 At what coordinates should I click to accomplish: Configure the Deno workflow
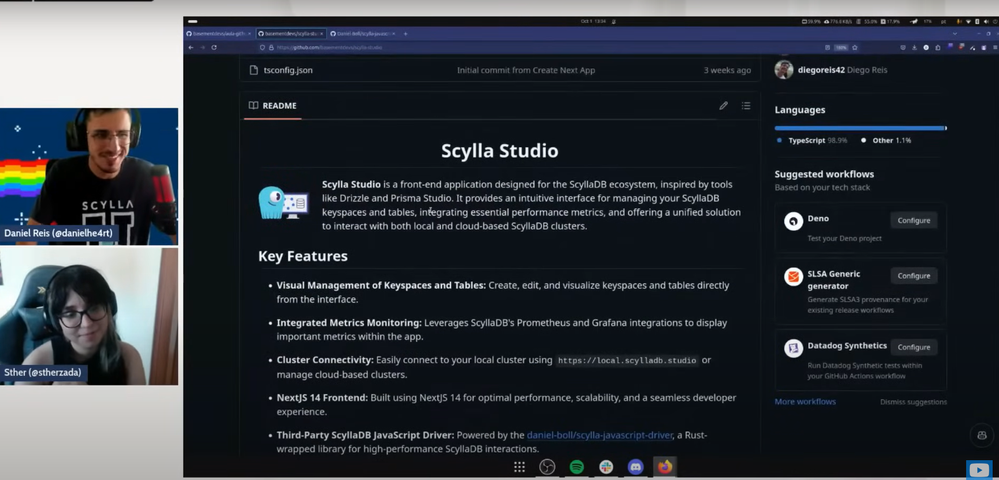pos(914,220)
